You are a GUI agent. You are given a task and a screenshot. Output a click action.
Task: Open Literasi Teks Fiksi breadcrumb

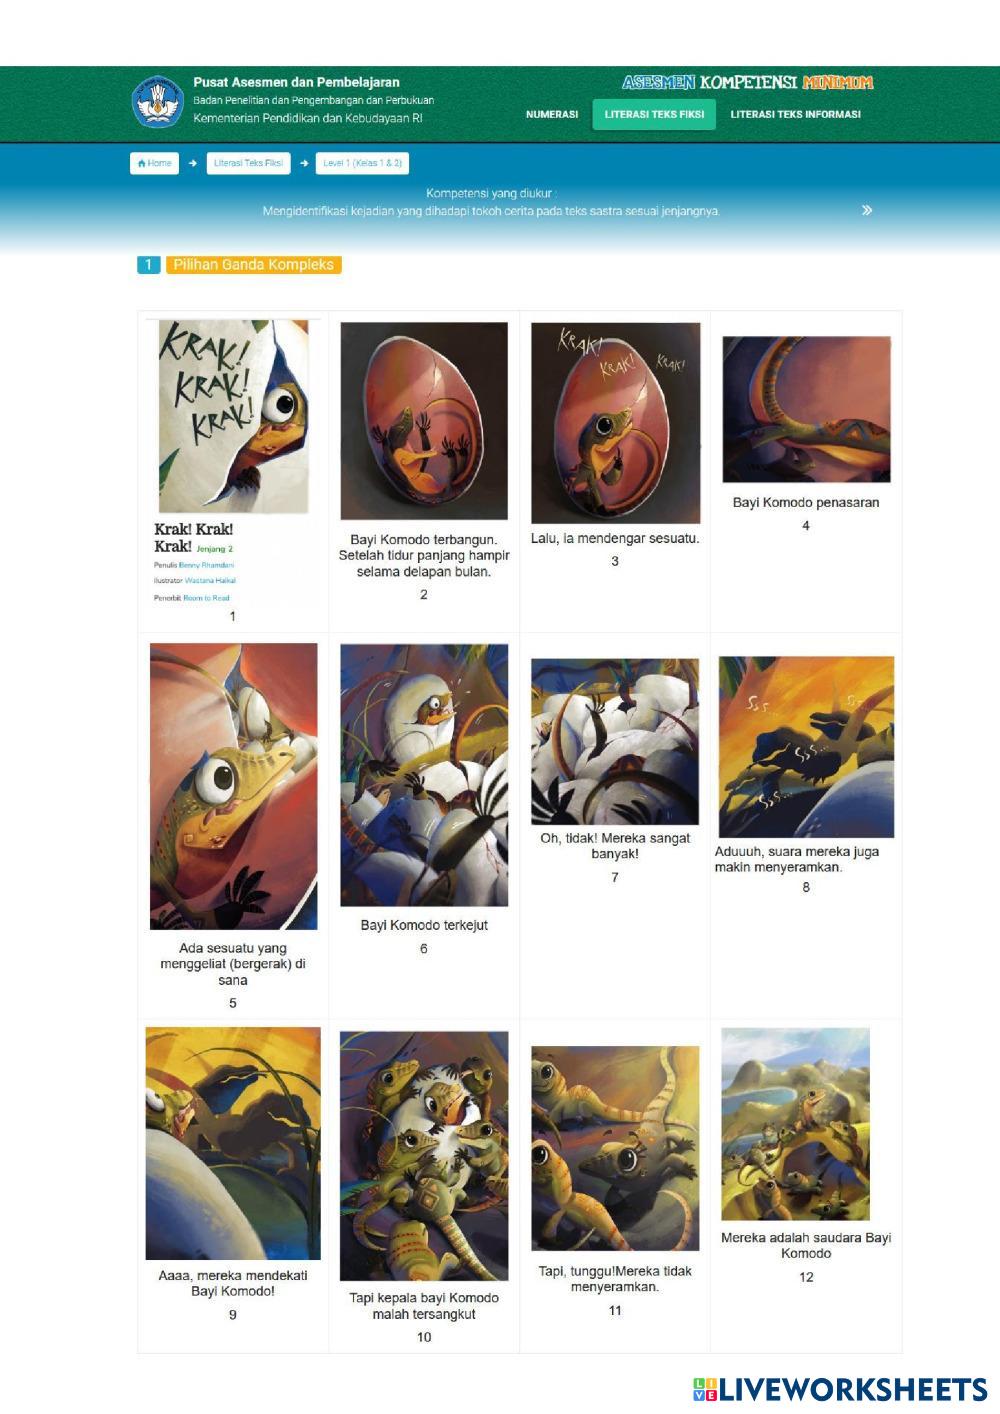click(x=248, y=163)
